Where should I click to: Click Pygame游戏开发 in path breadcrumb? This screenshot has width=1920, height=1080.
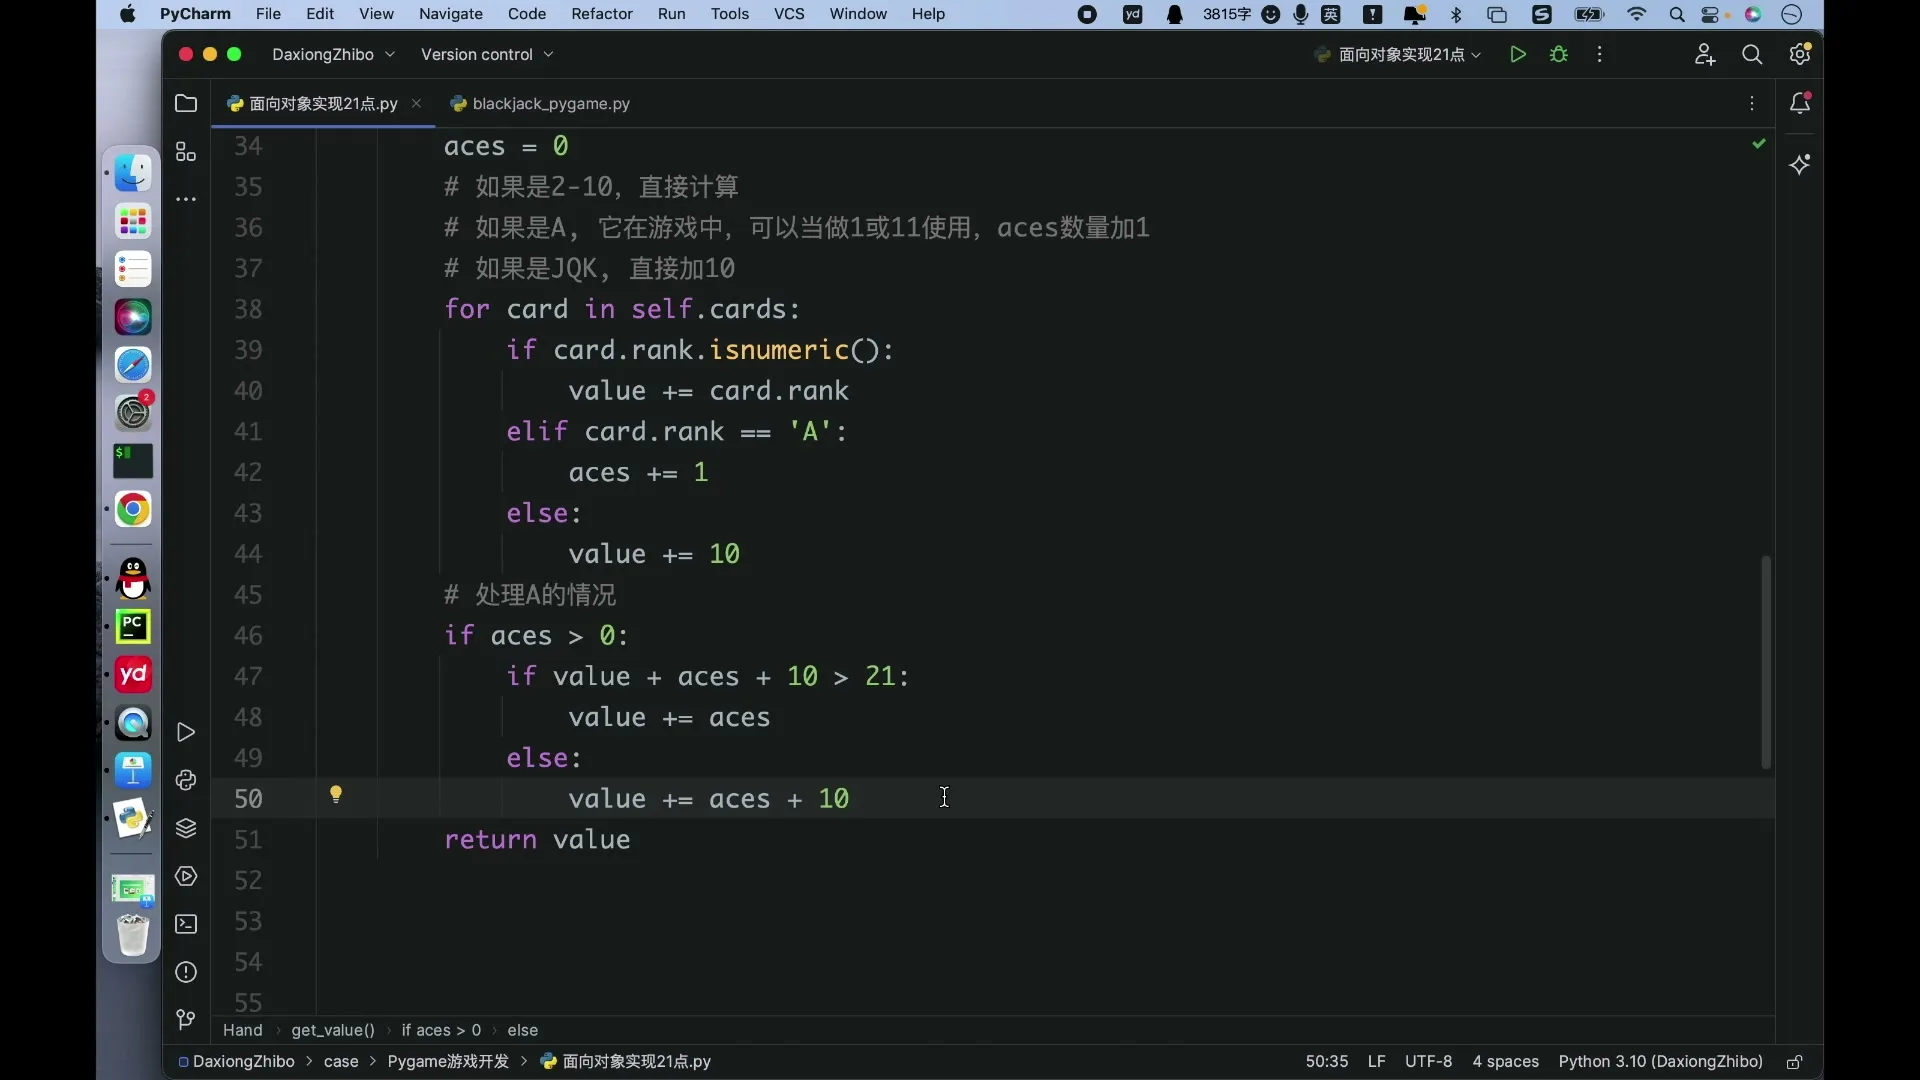448,1062
